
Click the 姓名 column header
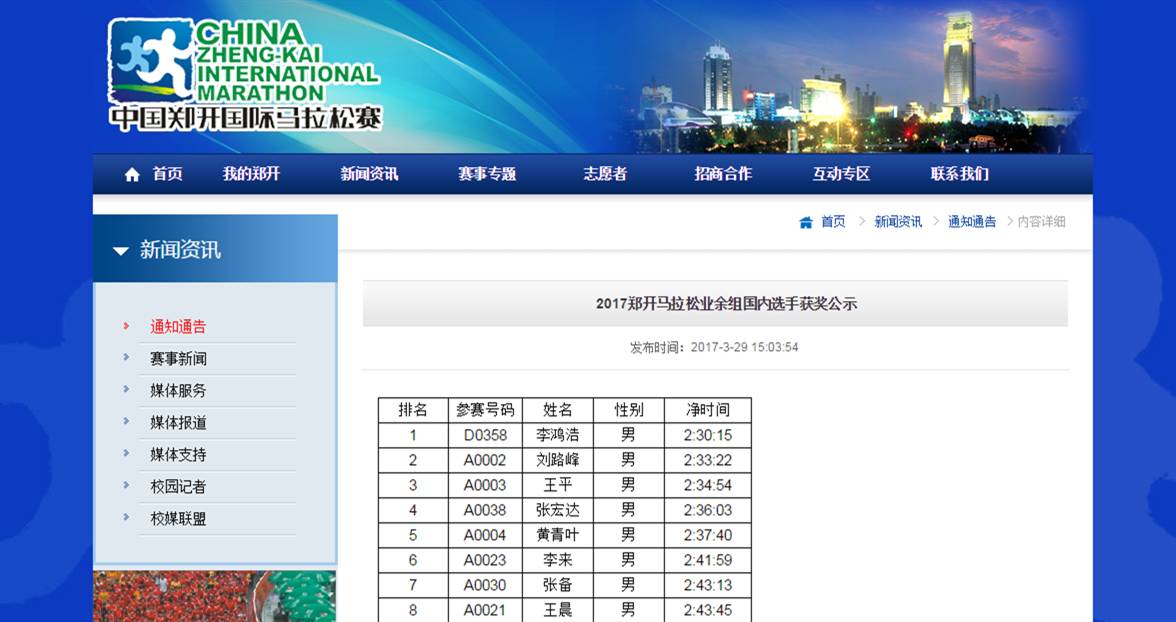coord(557,410)
